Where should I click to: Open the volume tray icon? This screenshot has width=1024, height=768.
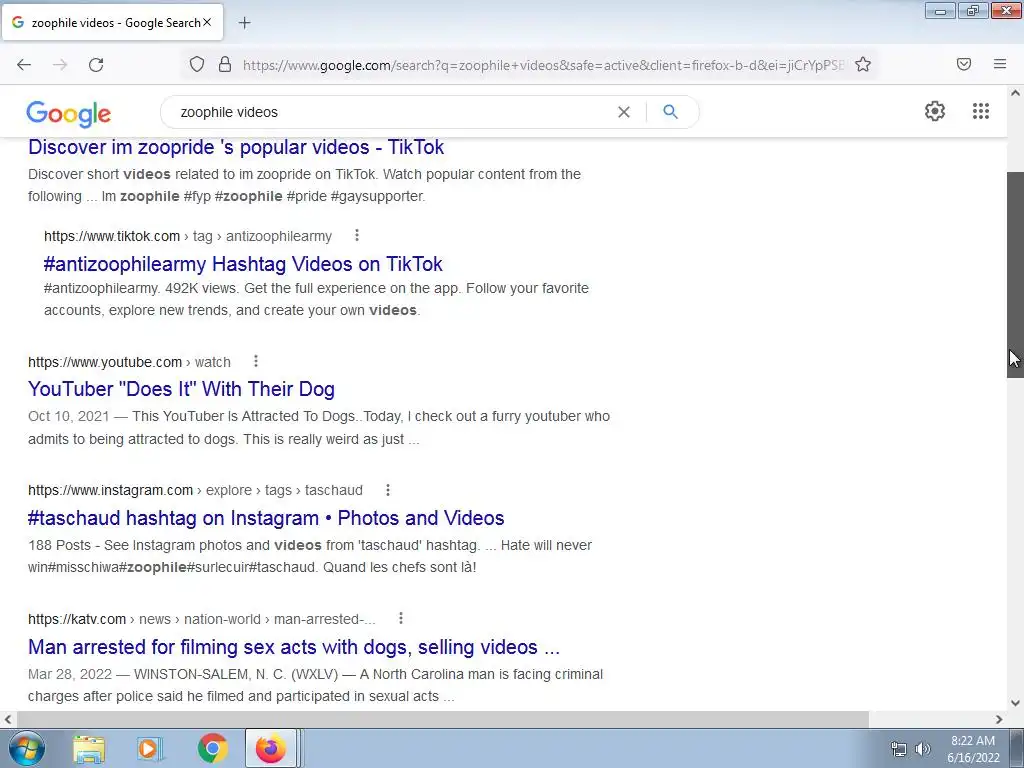923,749
